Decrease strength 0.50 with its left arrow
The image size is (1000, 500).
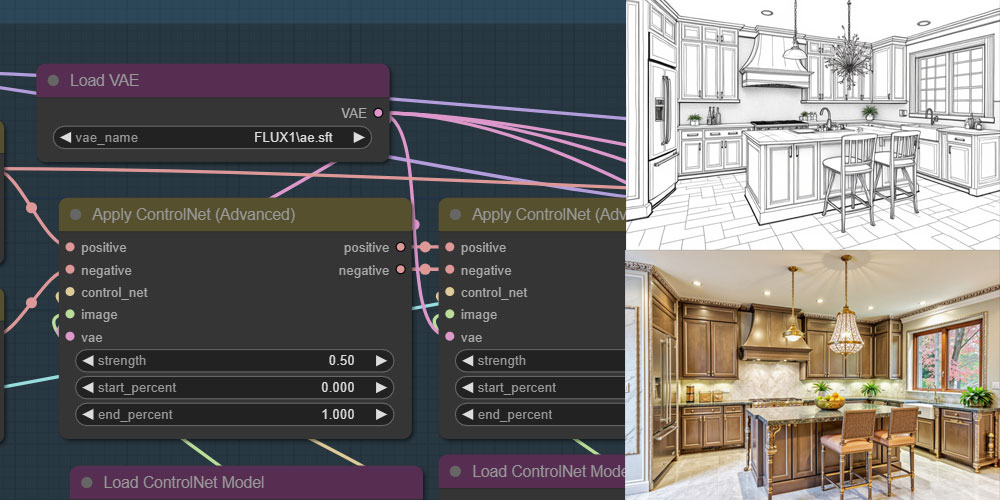coord(87,360)
